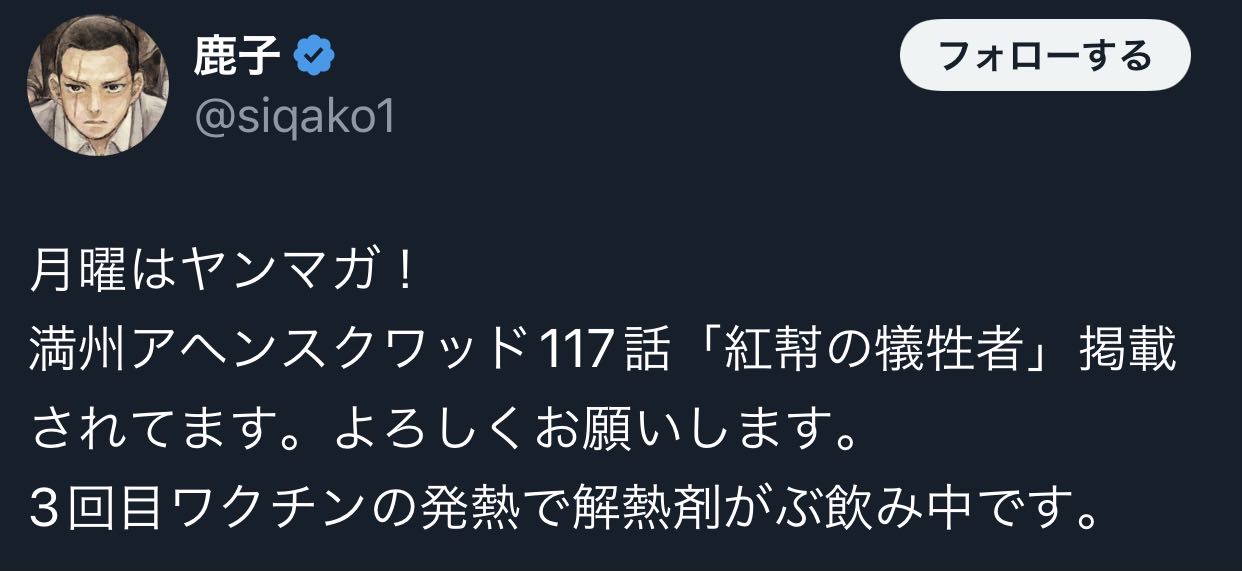Click the @siqako1 handle
1242x571 pixels.
click(294, 118)
